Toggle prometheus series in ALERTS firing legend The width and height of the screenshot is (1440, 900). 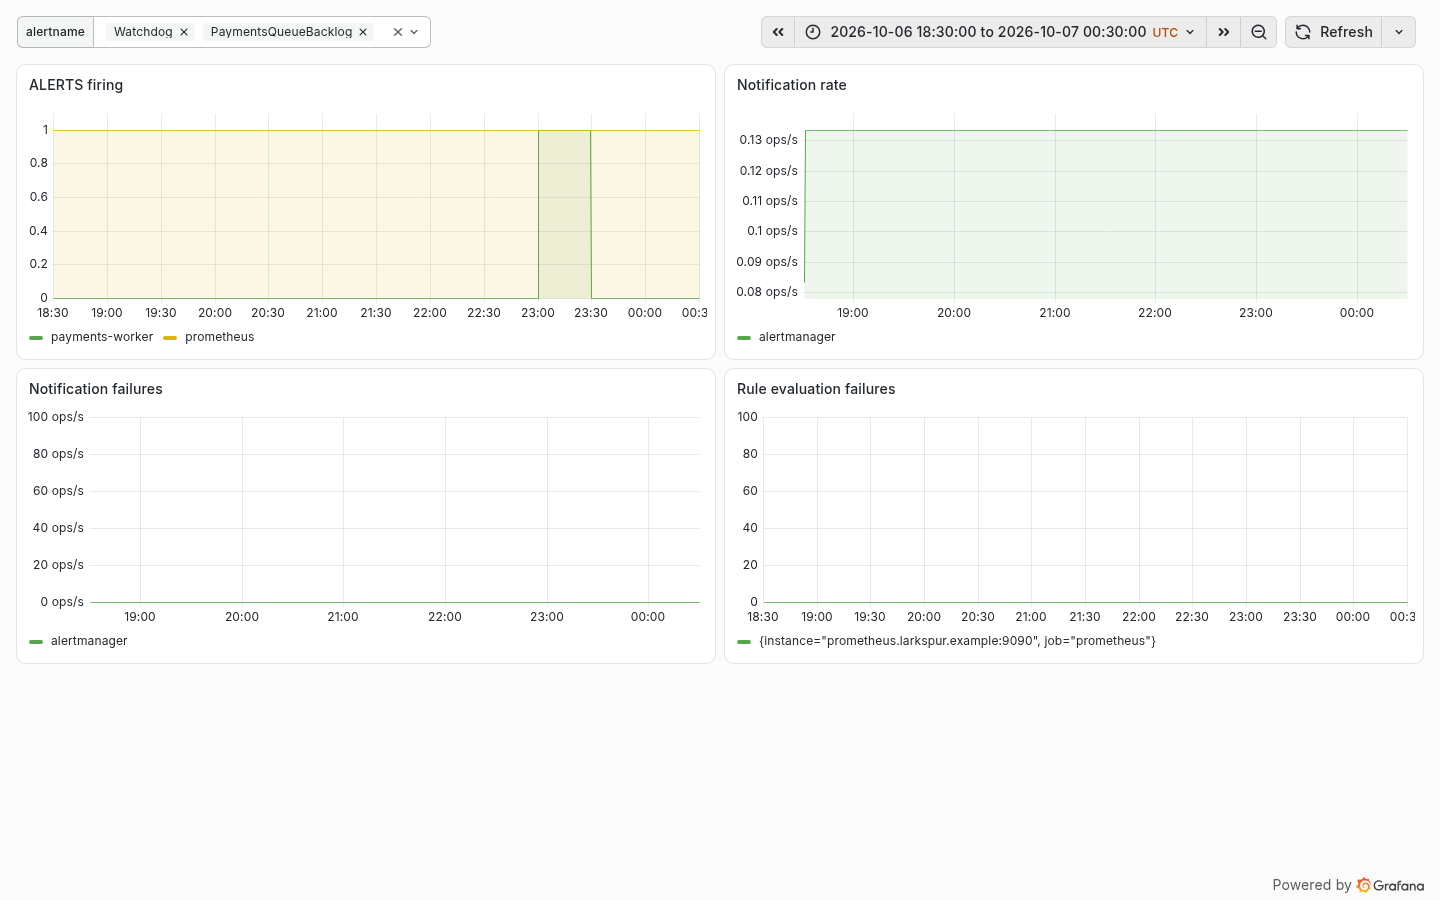click(x=220, y=337)
